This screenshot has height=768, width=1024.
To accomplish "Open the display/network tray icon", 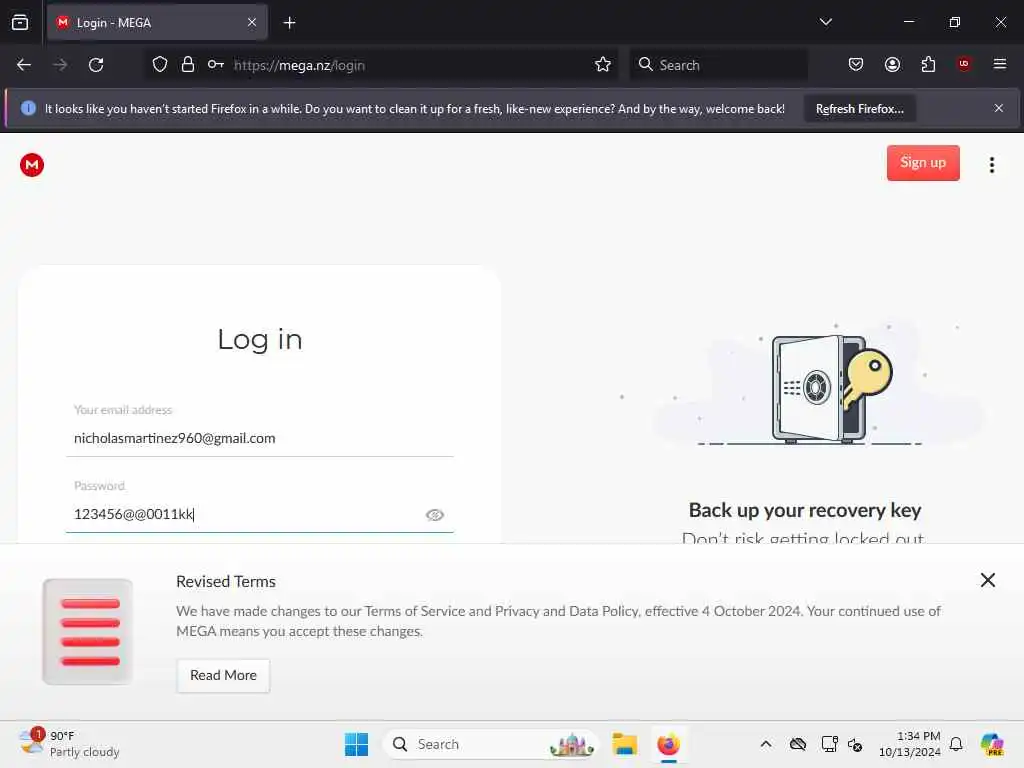I will pyautogui.click(x=829, y=744).
